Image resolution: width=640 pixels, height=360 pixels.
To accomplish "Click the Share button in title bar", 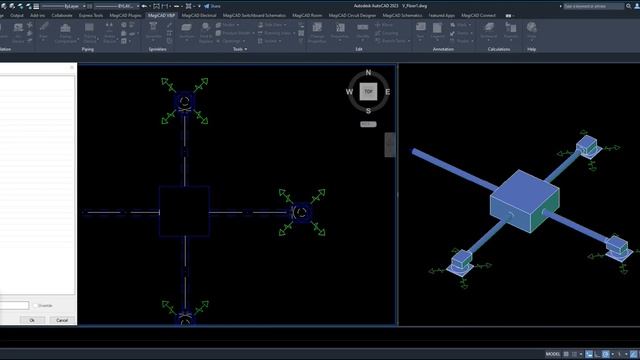I will click(x=212, y=6).
